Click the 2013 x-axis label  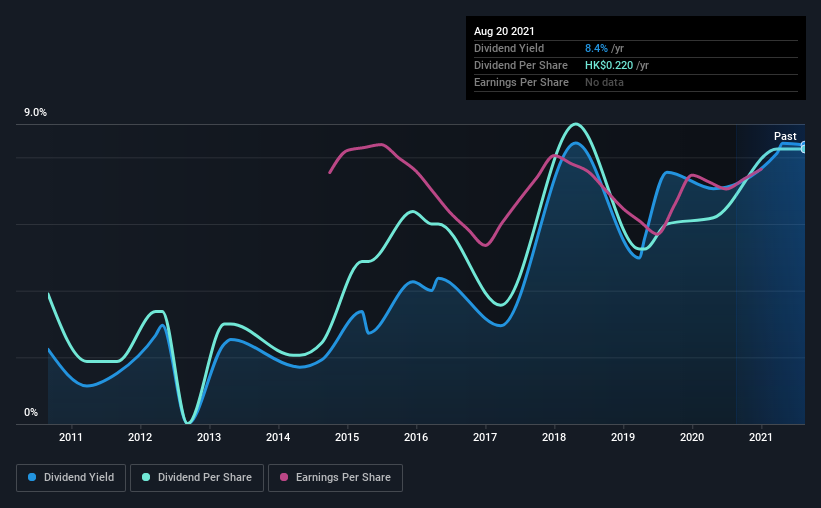(x=209, y=437)
